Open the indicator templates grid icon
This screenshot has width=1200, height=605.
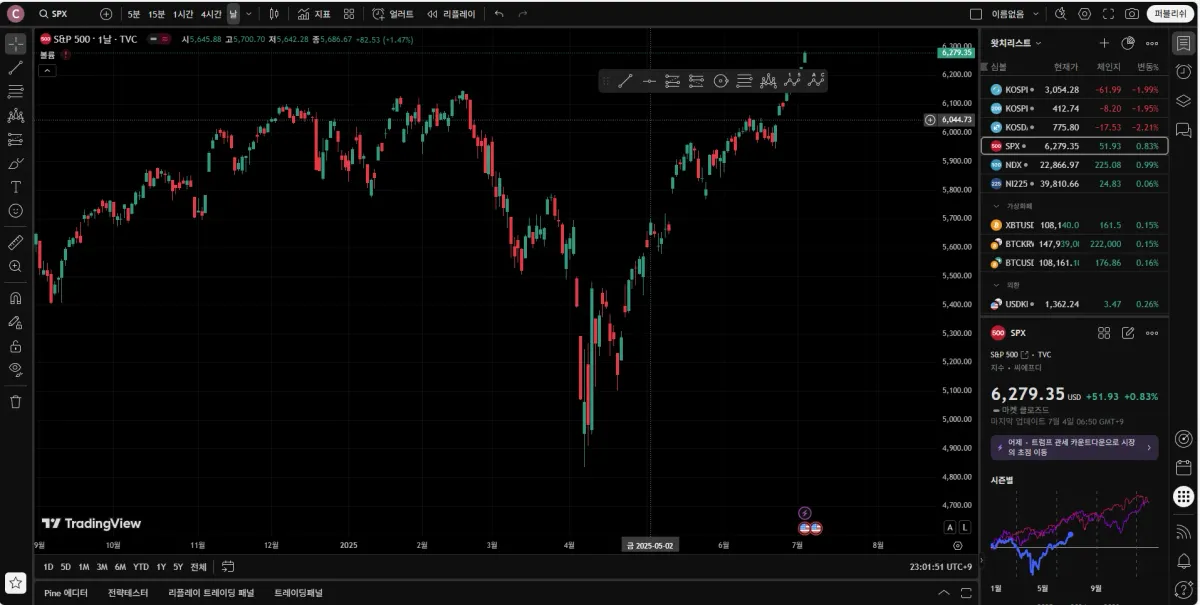click(348, 14)
